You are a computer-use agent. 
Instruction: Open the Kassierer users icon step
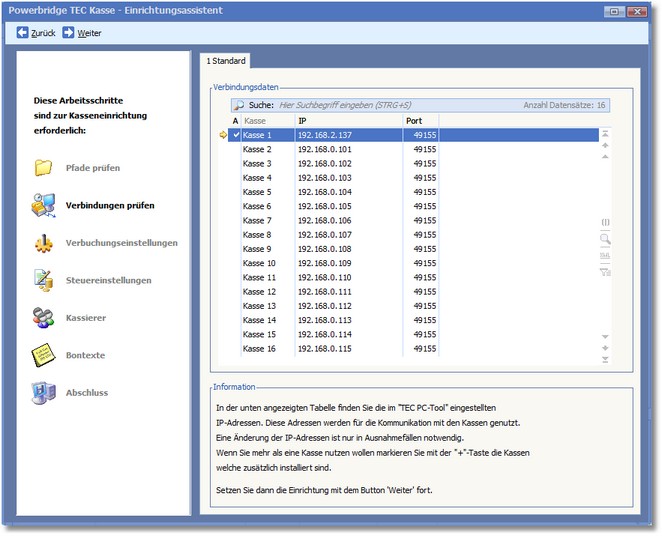tap(43, 318)
